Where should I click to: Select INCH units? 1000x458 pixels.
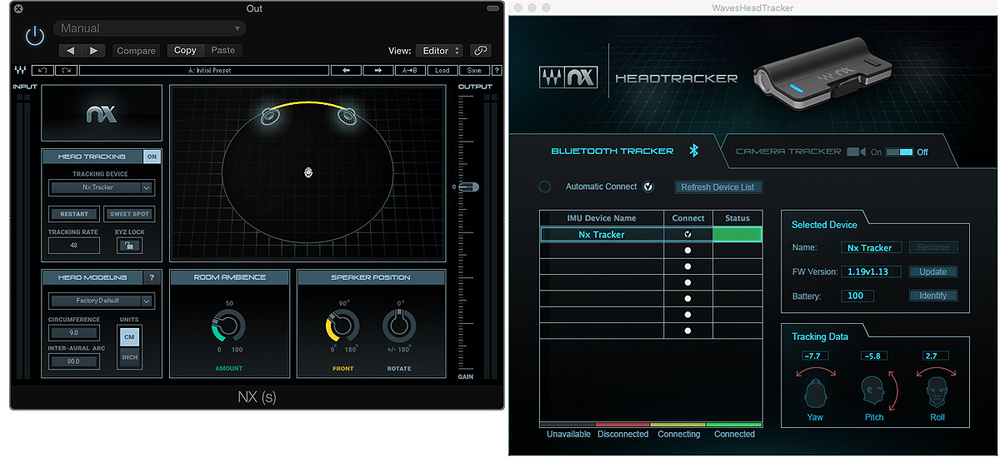[x=129, y=357]
